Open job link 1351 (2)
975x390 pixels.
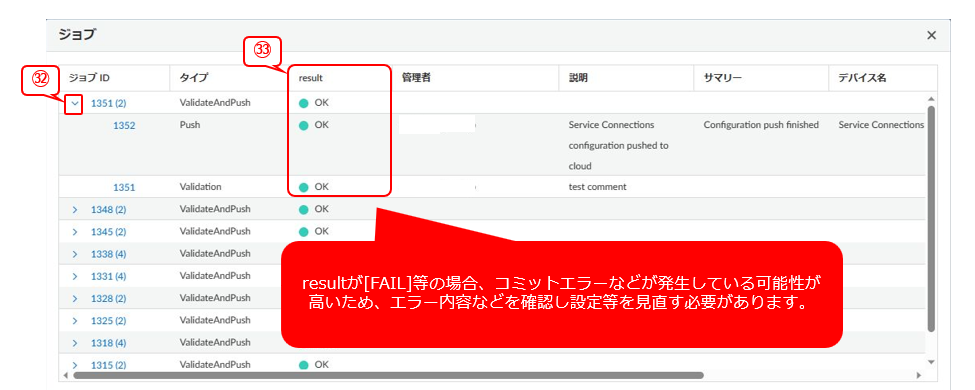point(108,104)
